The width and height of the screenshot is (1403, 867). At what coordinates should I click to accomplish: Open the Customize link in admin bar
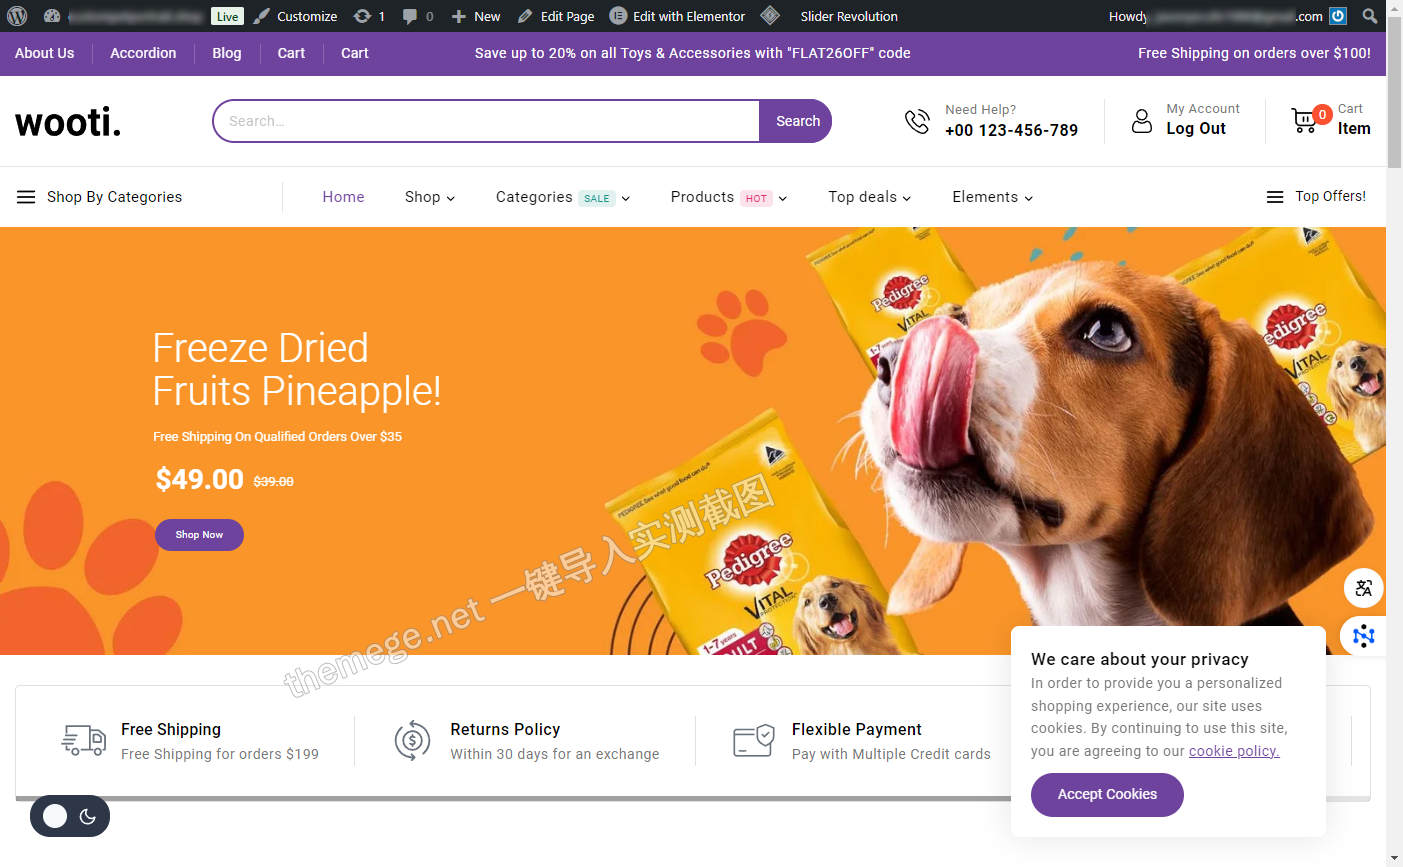pyautogui.click(x=295, y=16)
